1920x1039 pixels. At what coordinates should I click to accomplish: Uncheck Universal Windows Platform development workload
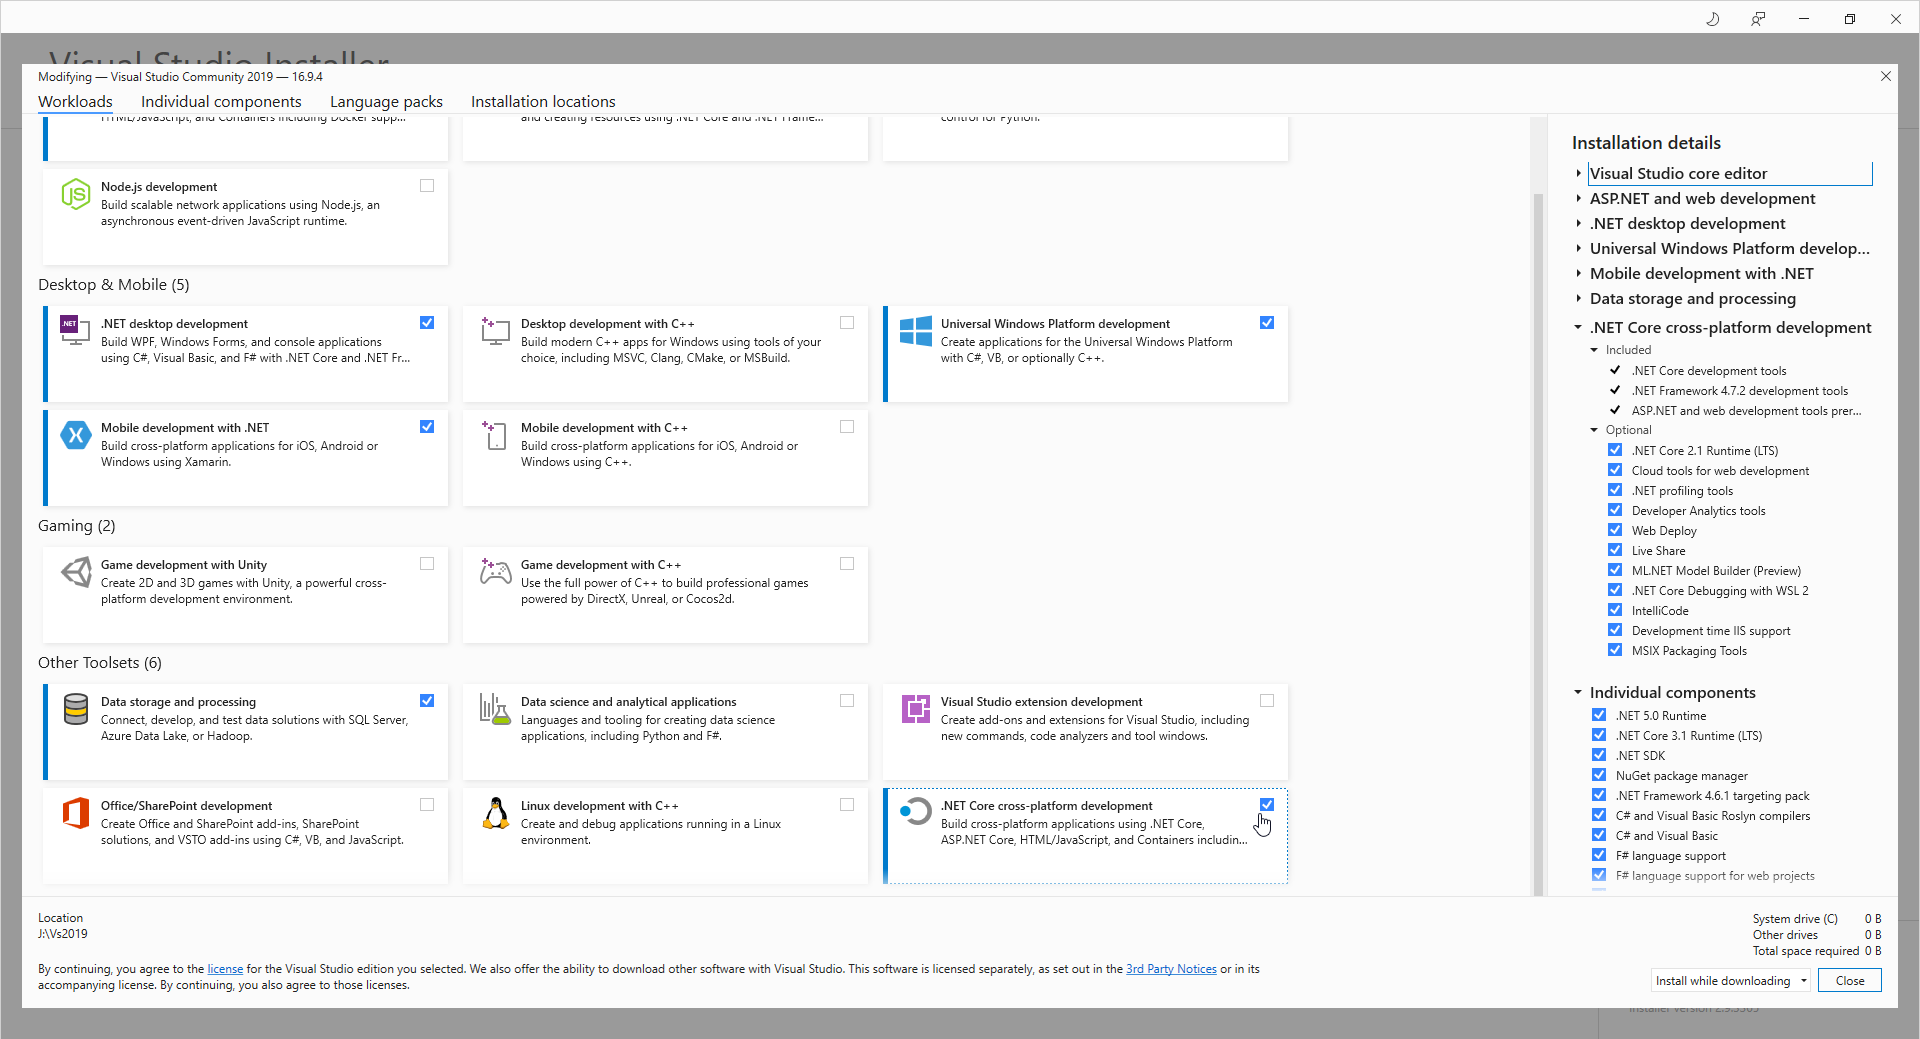pos(1267,323)
